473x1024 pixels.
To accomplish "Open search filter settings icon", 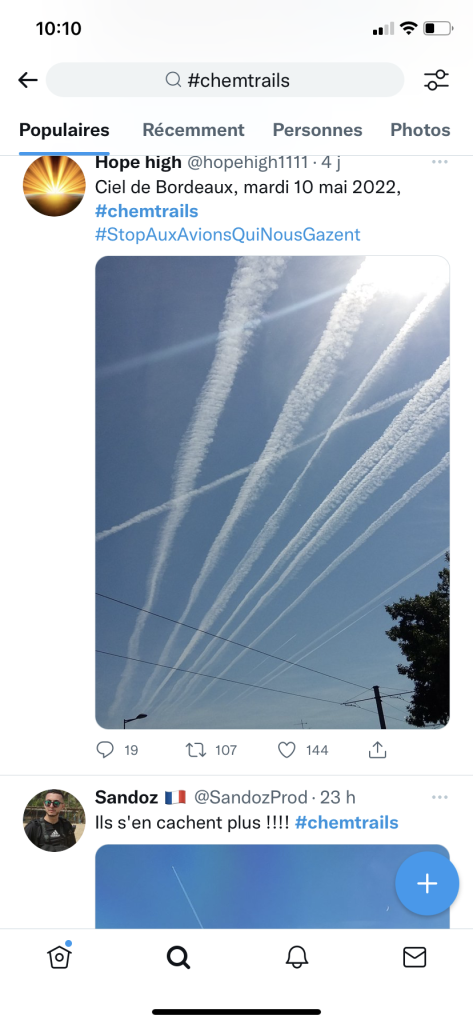I will (436, 80).
